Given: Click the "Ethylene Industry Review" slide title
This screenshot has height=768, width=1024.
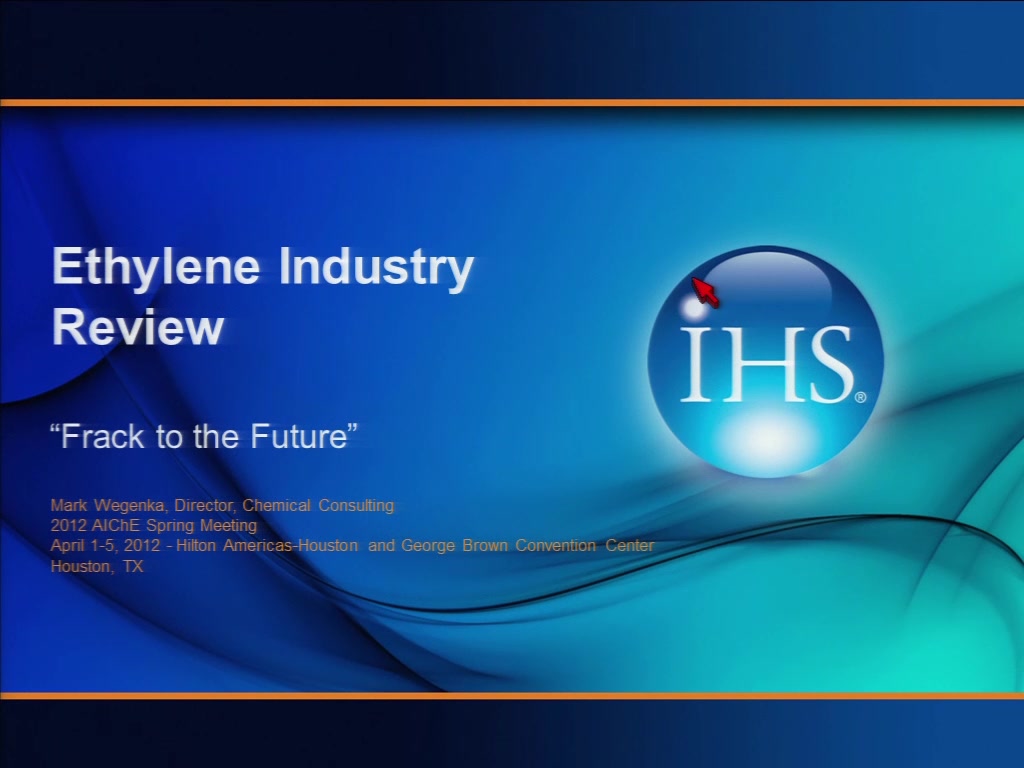Looking at the screenshot, I should (263, 296).
